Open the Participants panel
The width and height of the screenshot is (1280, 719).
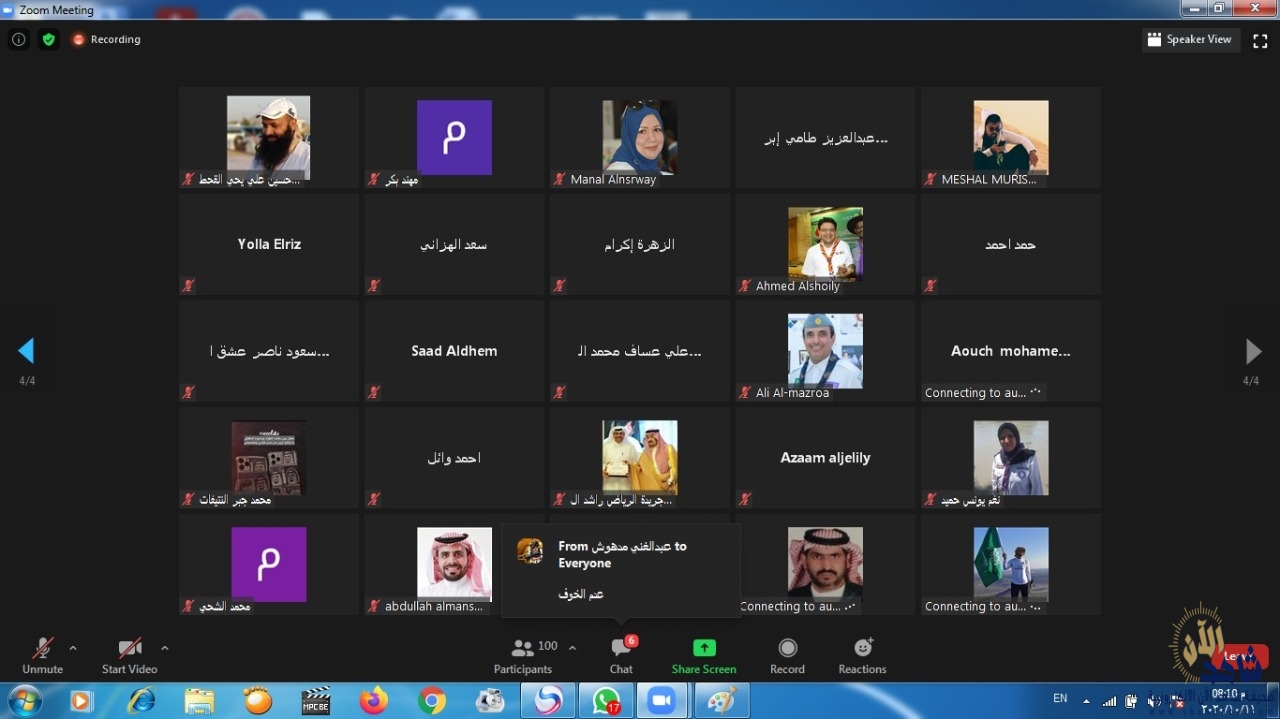coord(522,655)
